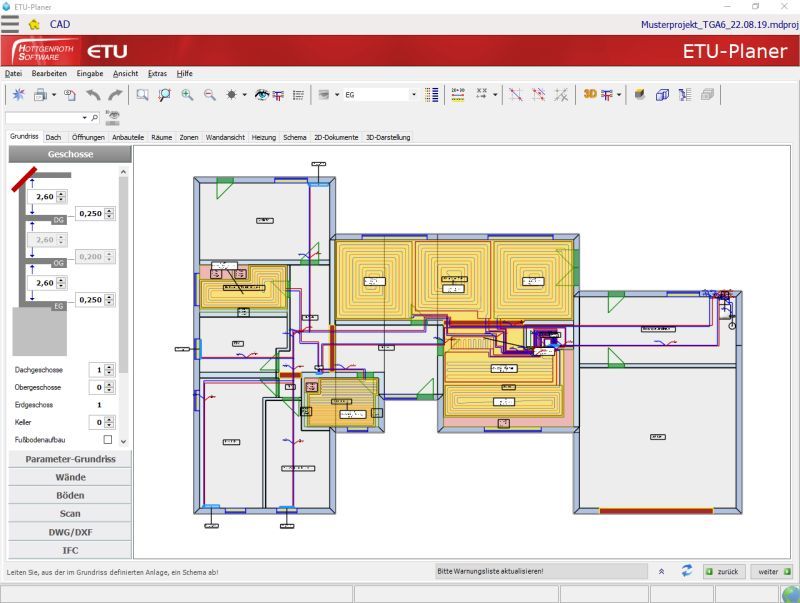Open the Extras menu
Image resolution: width=800 pixels, height=603 pixels.
click(157, 73)
